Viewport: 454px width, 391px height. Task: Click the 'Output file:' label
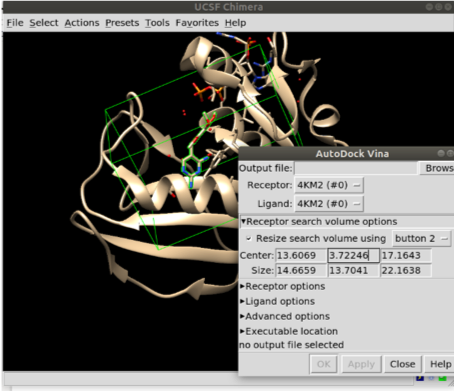pos(266,168)
